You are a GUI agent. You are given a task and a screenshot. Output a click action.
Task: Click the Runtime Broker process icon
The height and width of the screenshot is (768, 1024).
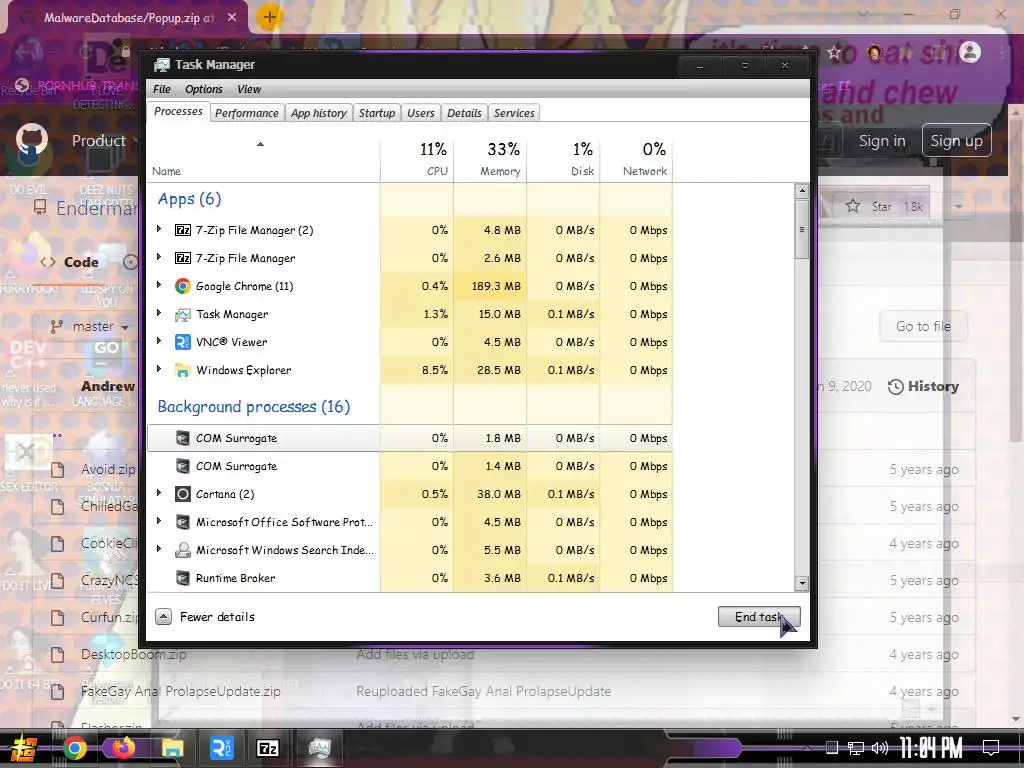point(183,578)
